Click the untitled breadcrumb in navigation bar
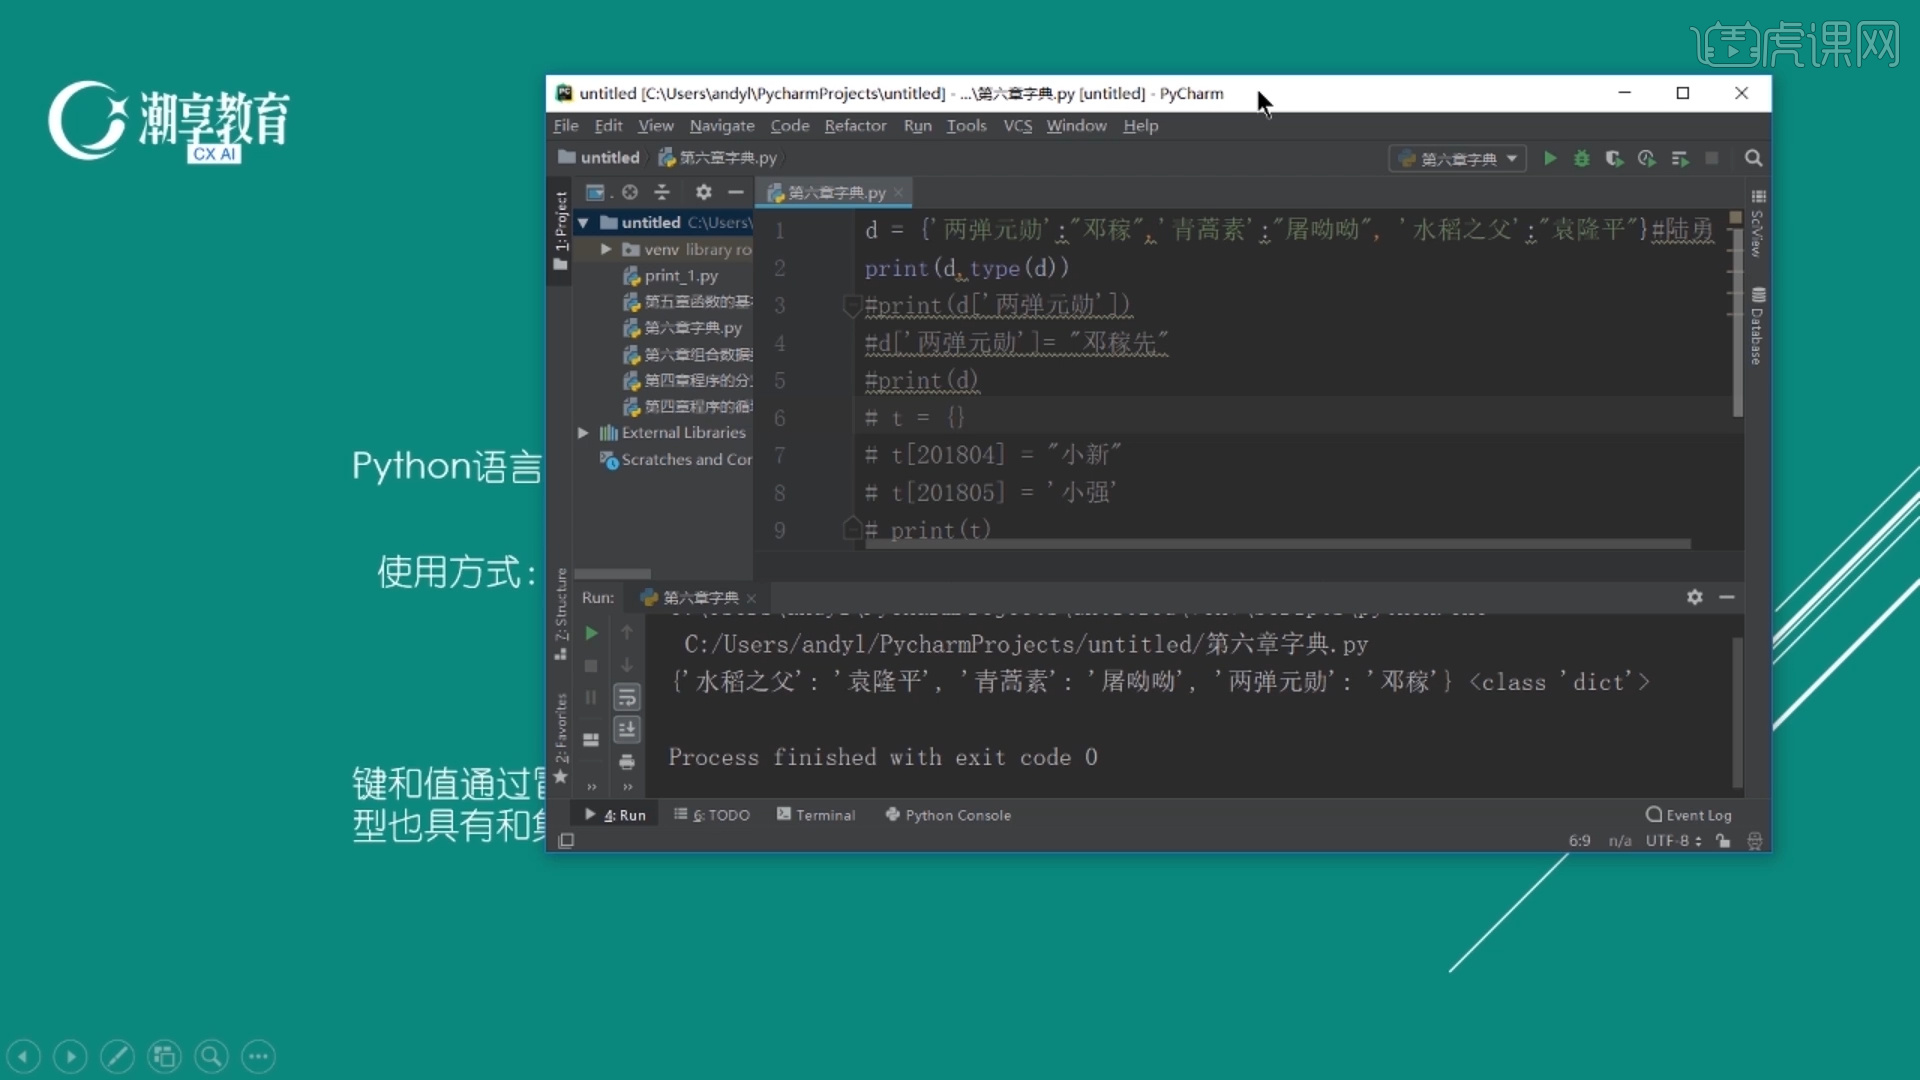The height and width of the screenshot is (1080, 1920). click(x=599, y=157)
